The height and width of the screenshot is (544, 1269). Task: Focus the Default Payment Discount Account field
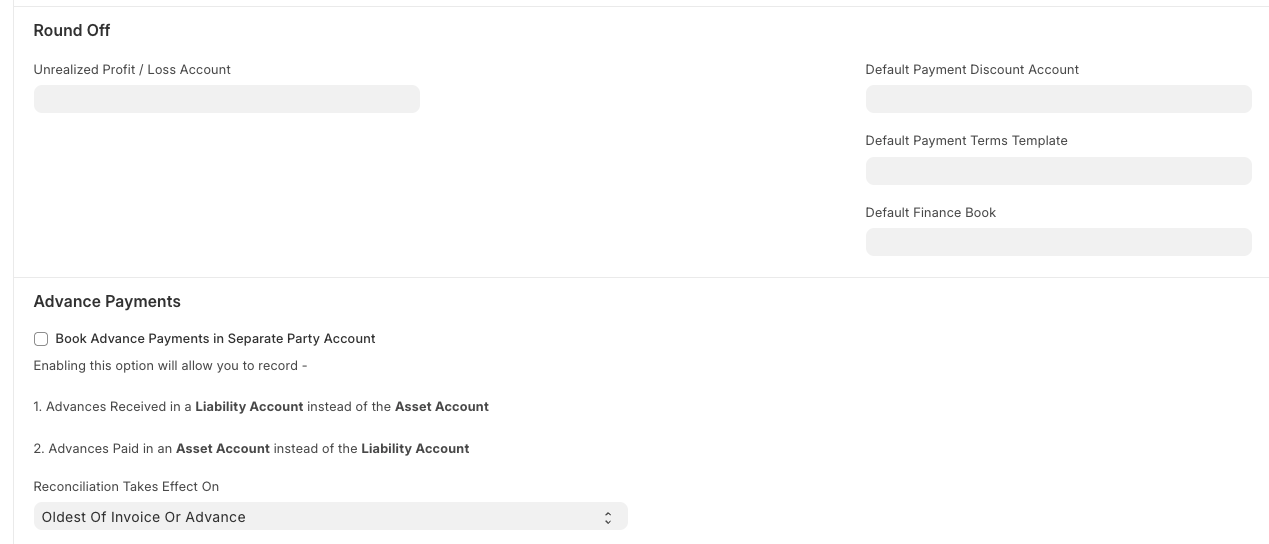pos(1058,99)
